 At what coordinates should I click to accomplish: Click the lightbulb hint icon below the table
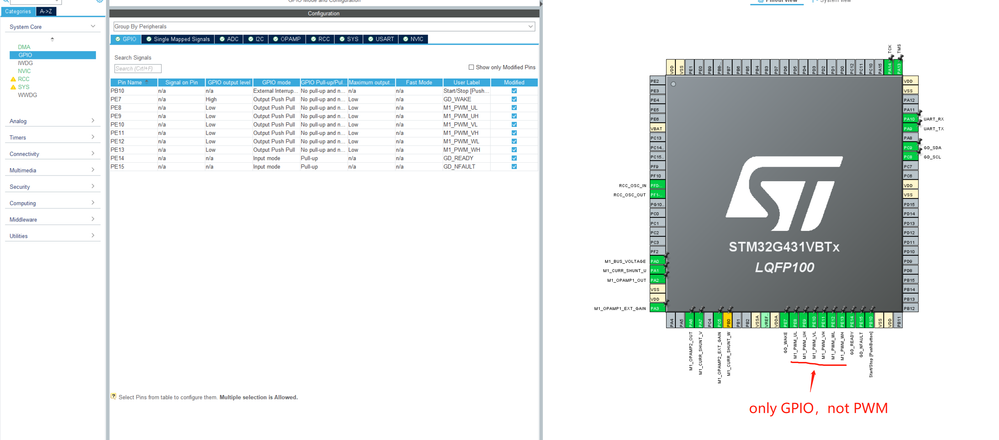(x=113, y=397)
